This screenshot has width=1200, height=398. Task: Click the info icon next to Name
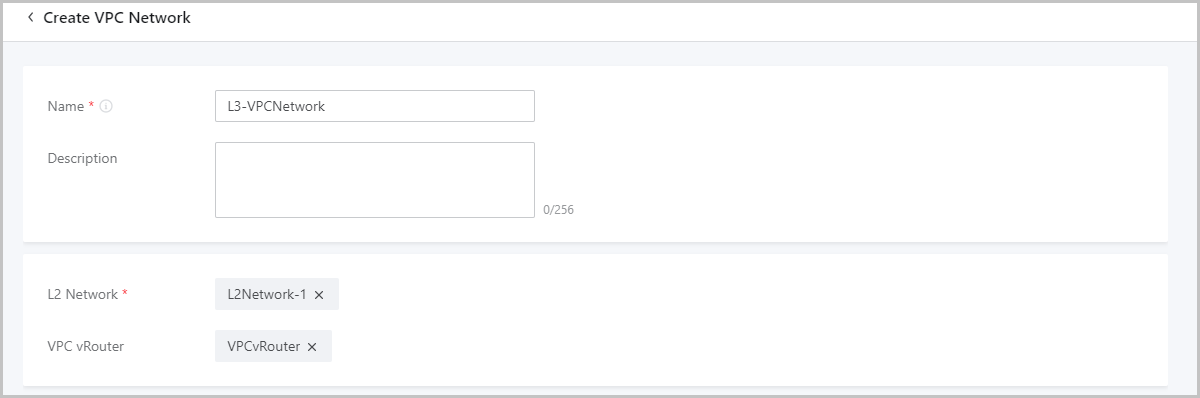[x=106, y=106]
